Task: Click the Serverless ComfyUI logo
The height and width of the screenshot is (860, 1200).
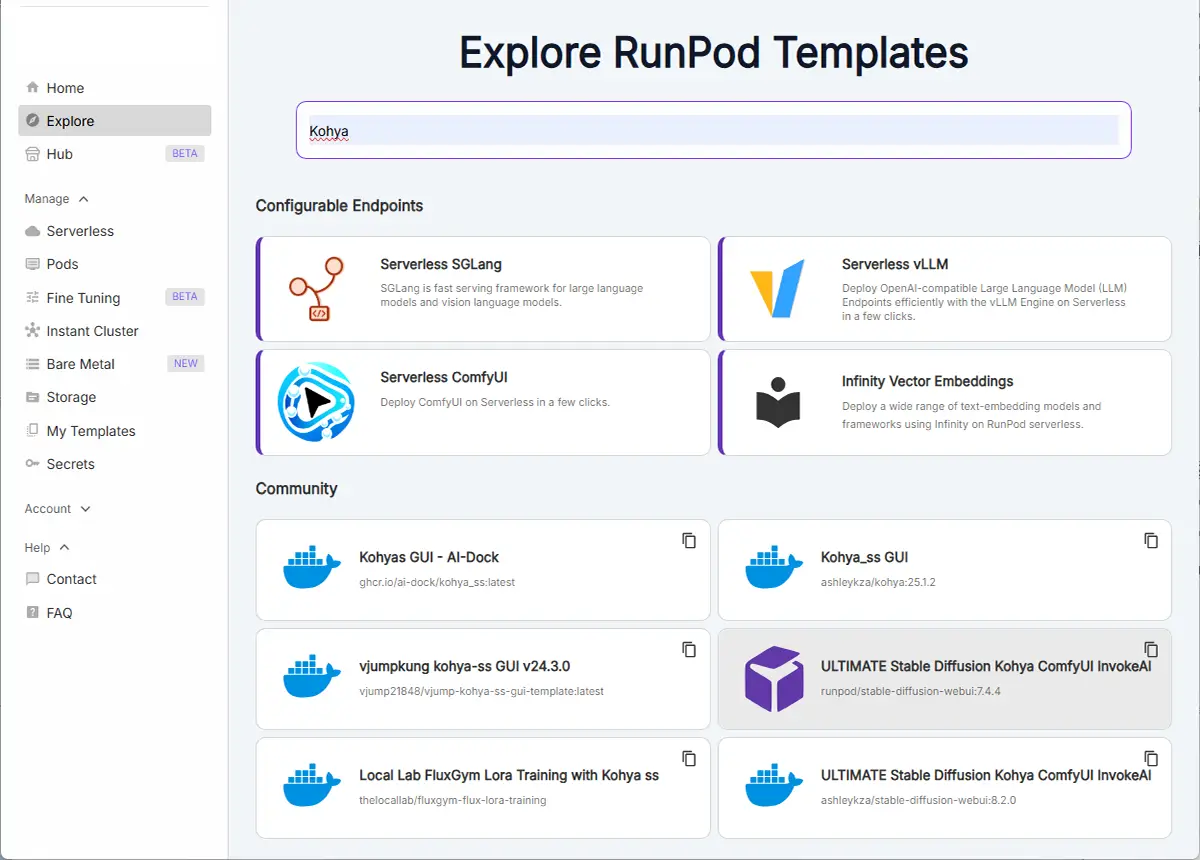Action: 316,402
